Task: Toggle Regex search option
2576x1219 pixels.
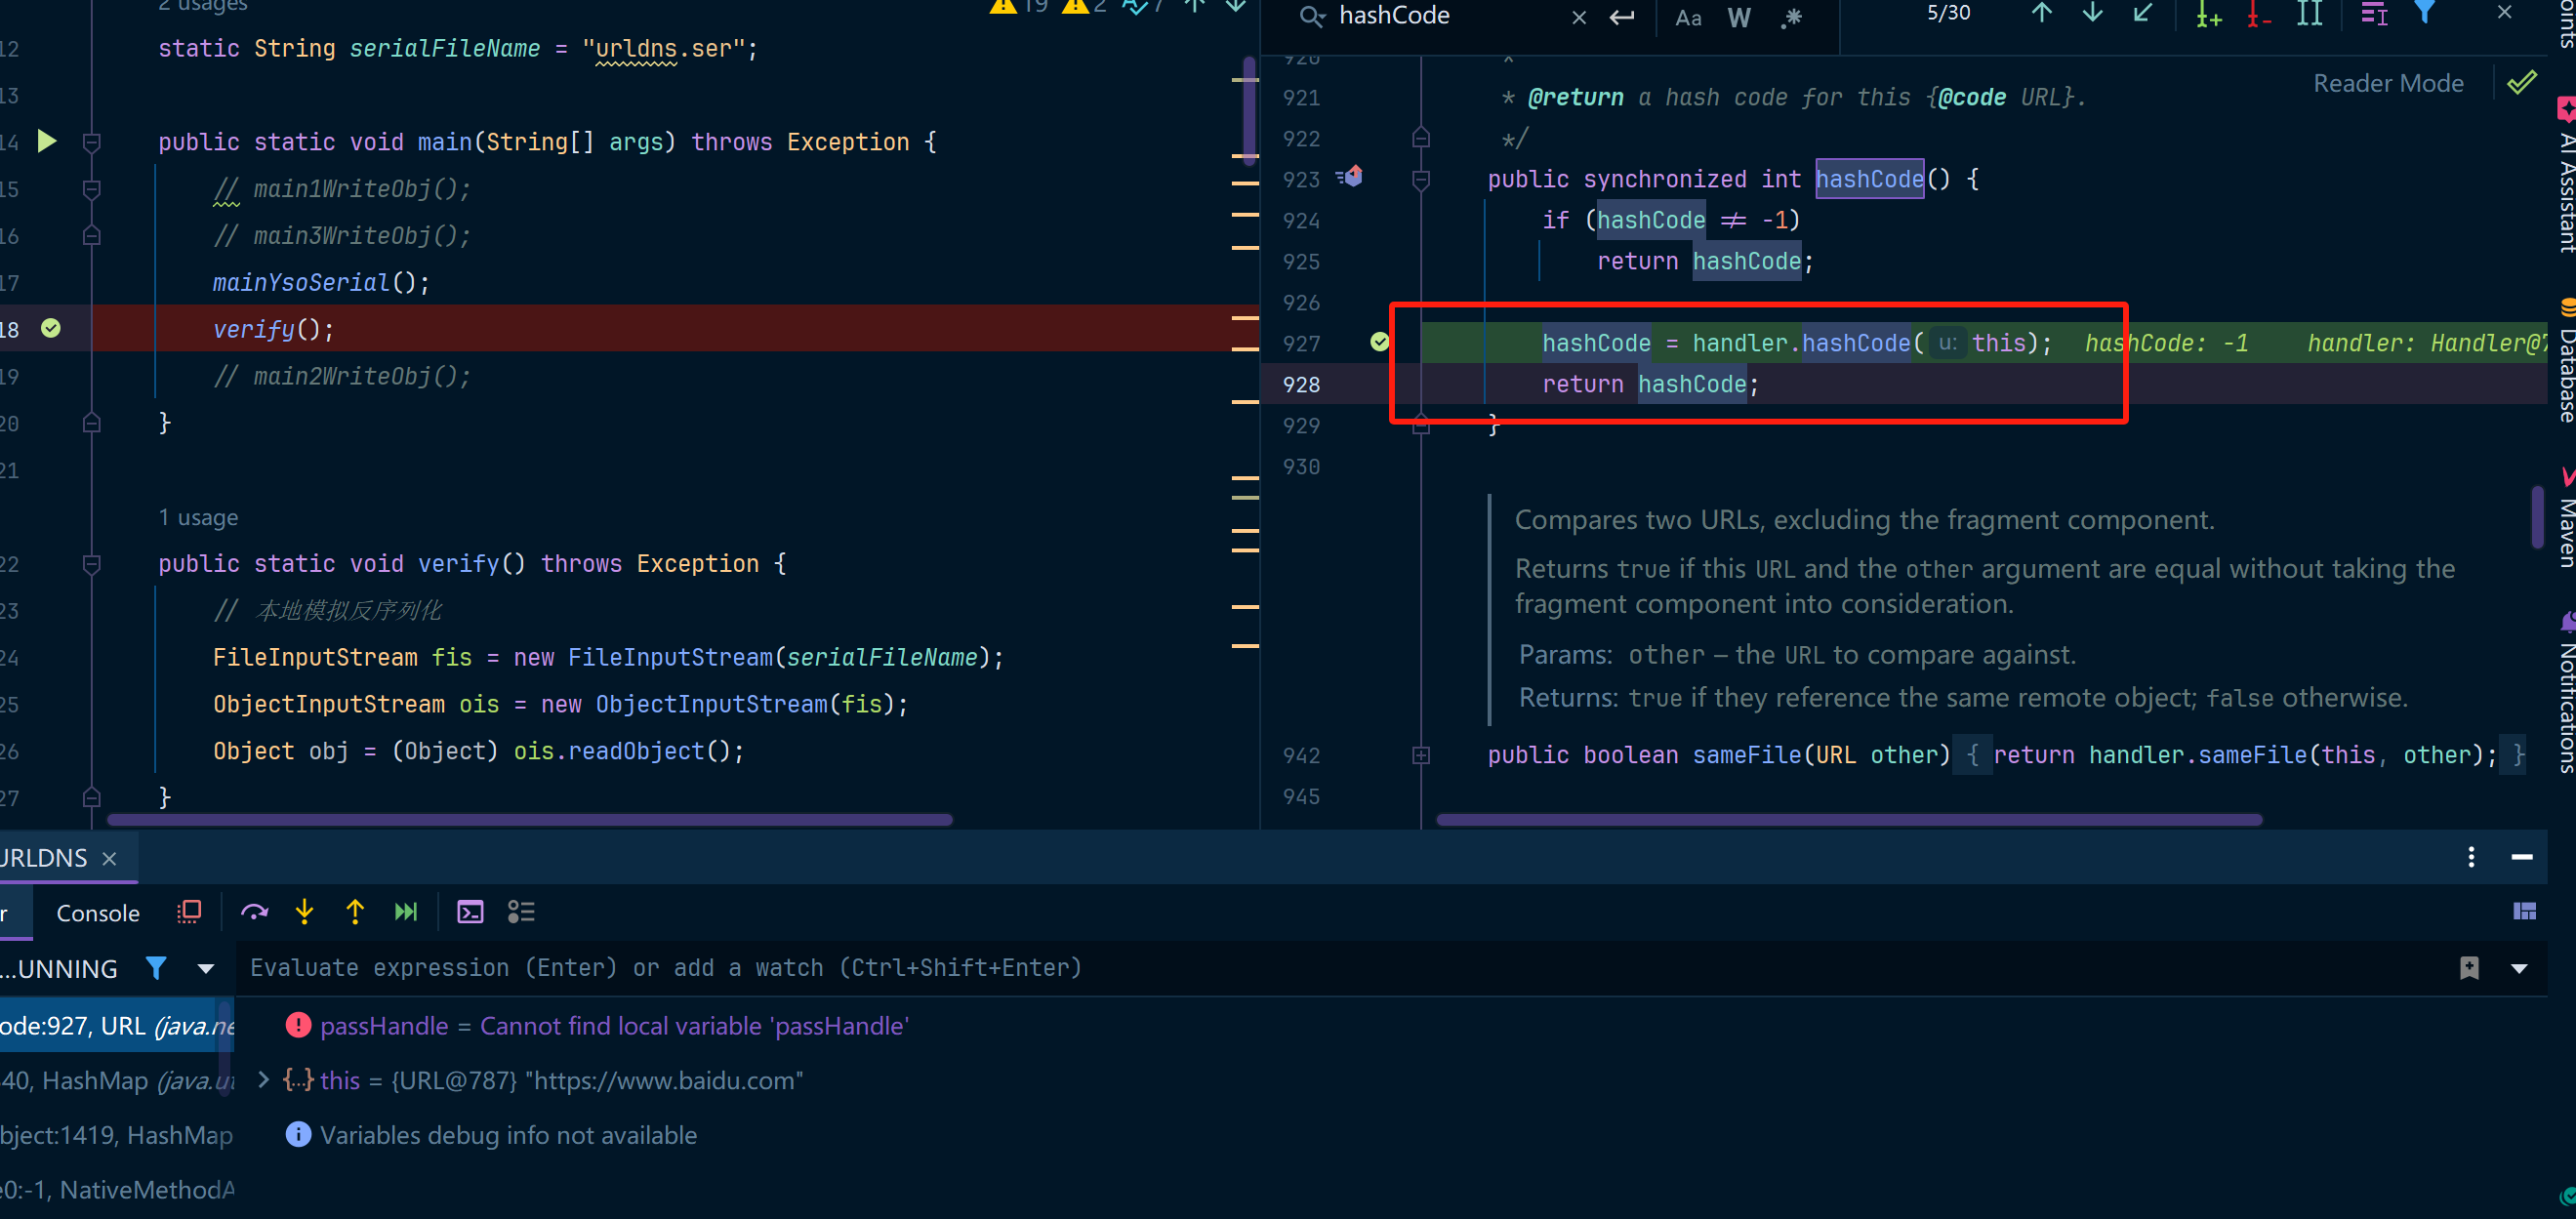Action: (1790, 17)
